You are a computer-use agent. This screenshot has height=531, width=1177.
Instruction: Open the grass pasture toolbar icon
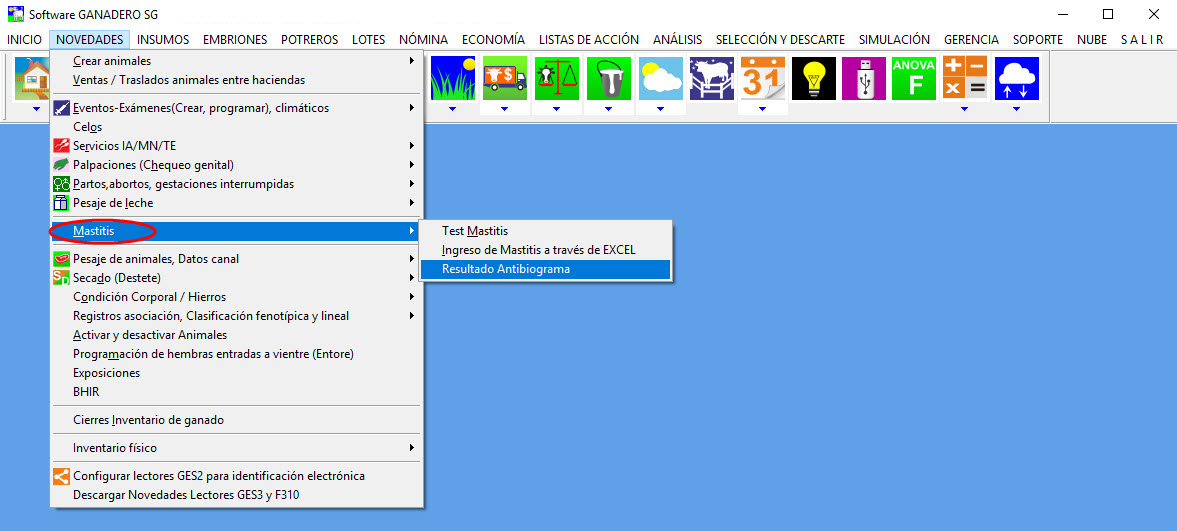point(452,78)
